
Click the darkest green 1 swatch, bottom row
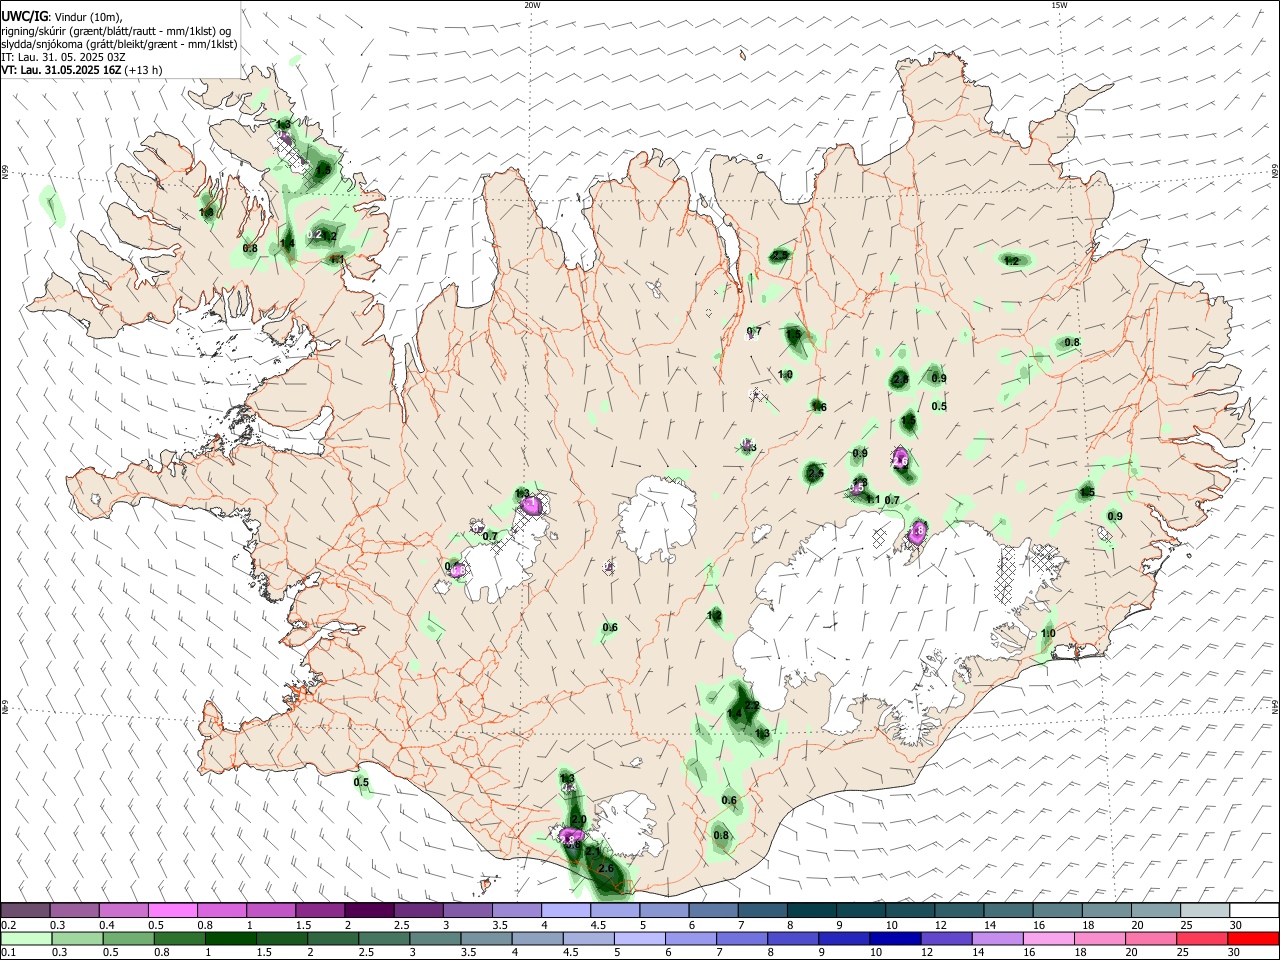click(x=230, y=939)
